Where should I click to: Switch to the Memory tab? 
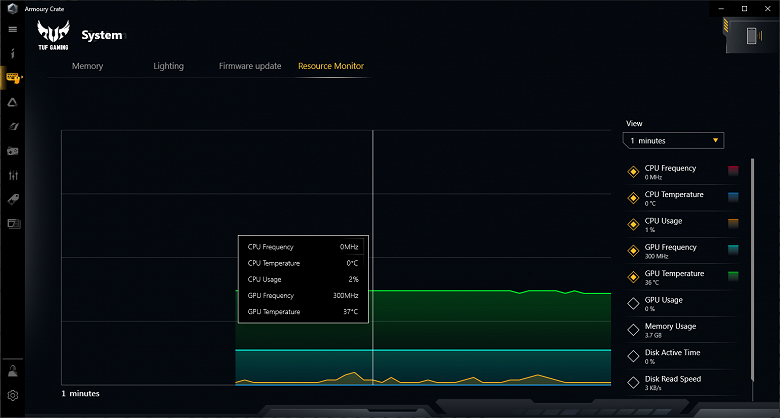[x=88, y=66]
